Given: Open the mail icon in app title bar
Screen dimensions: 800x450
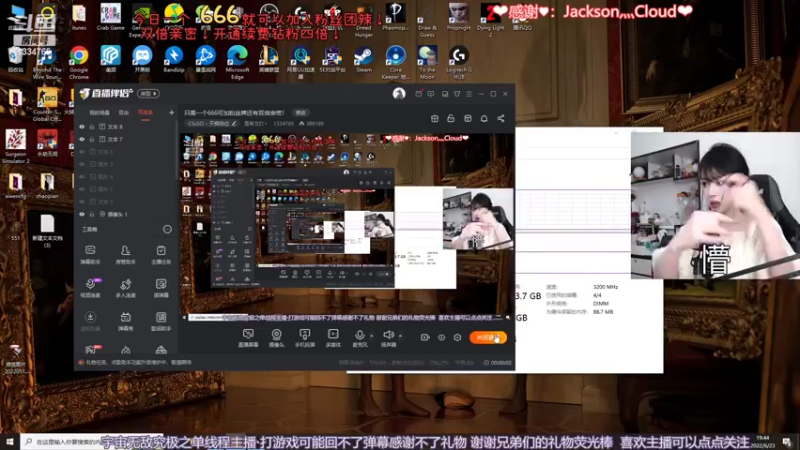Looking at the screenshot, I should 418,94.
